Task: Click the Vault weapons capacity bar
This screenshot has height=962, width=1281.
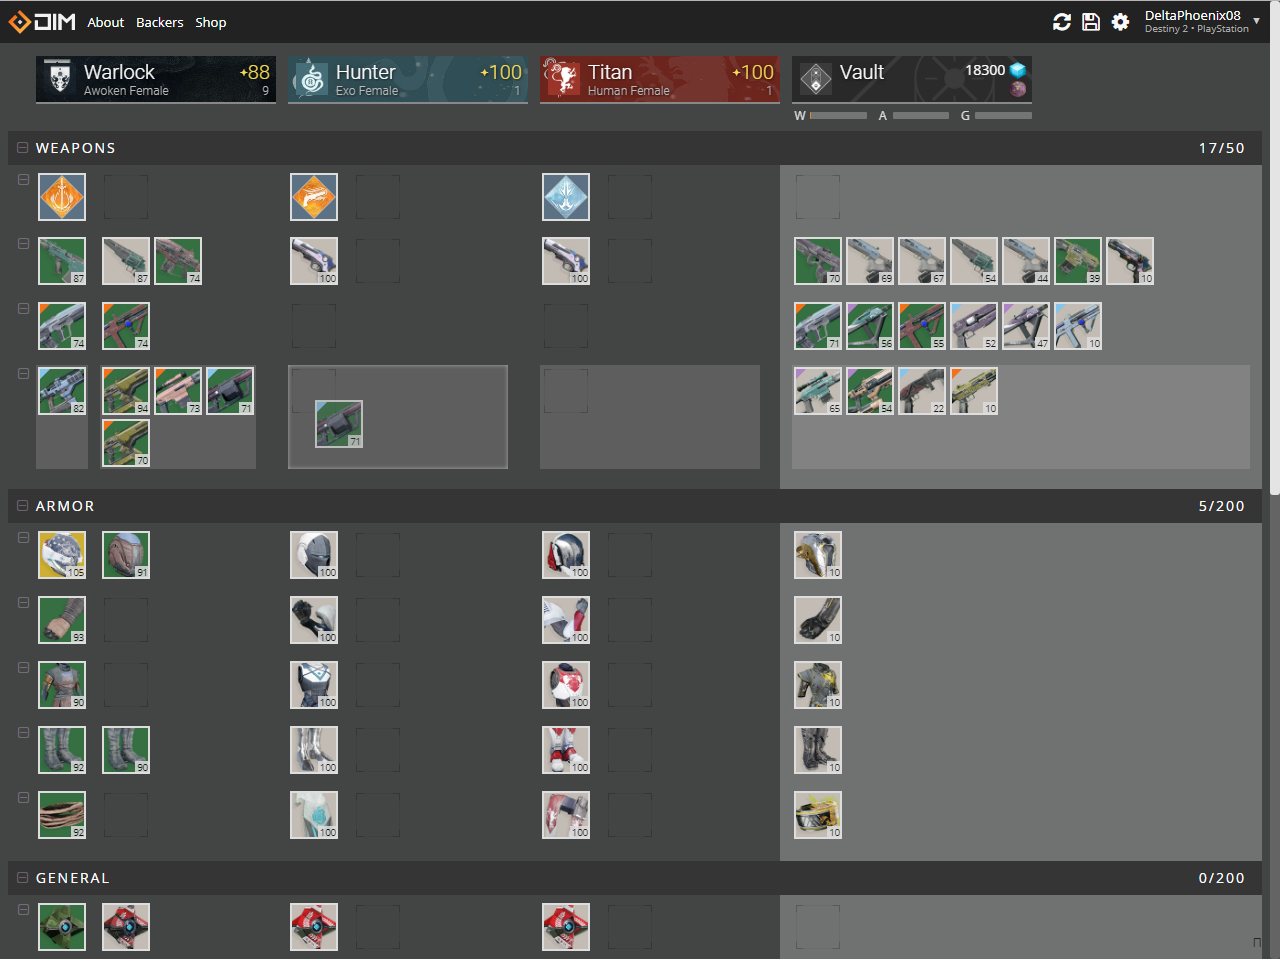Action: click(x=838, y=116)
